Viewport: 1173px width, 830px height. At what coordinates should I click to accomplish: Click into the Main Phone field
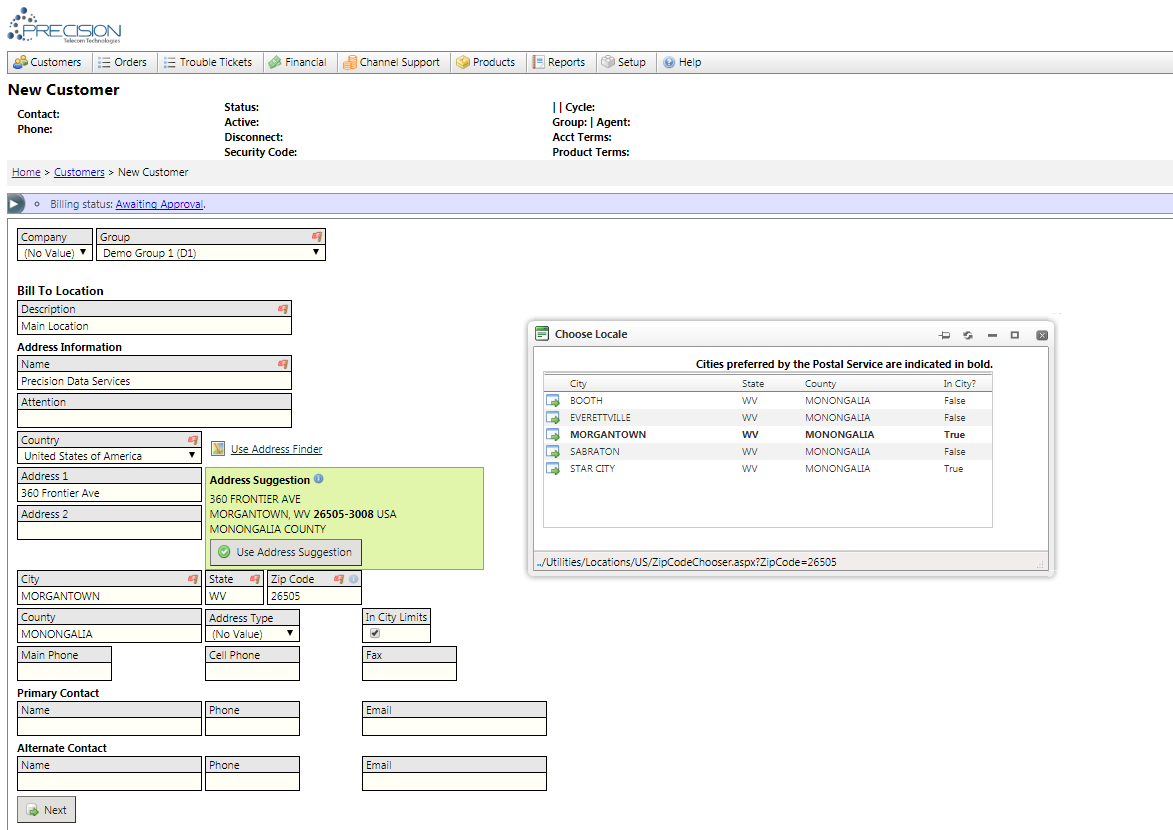64,672
